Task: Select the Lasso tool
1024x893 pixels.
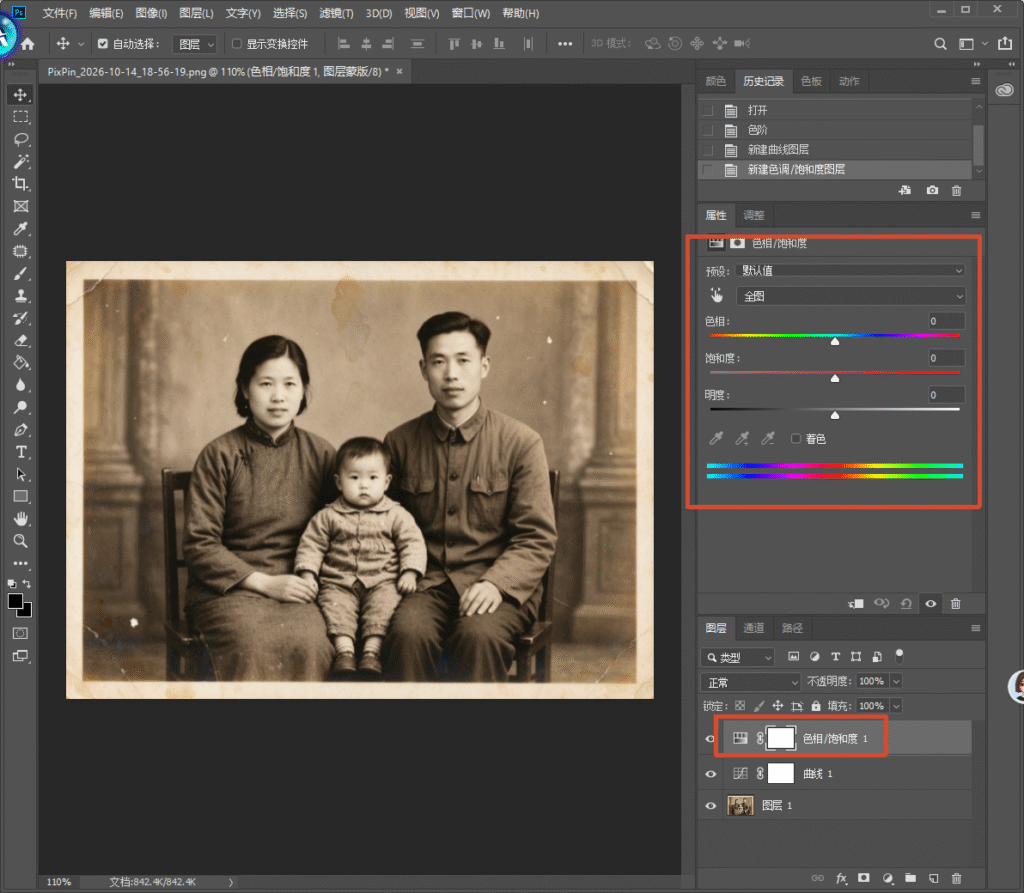Action: [21, 139]
